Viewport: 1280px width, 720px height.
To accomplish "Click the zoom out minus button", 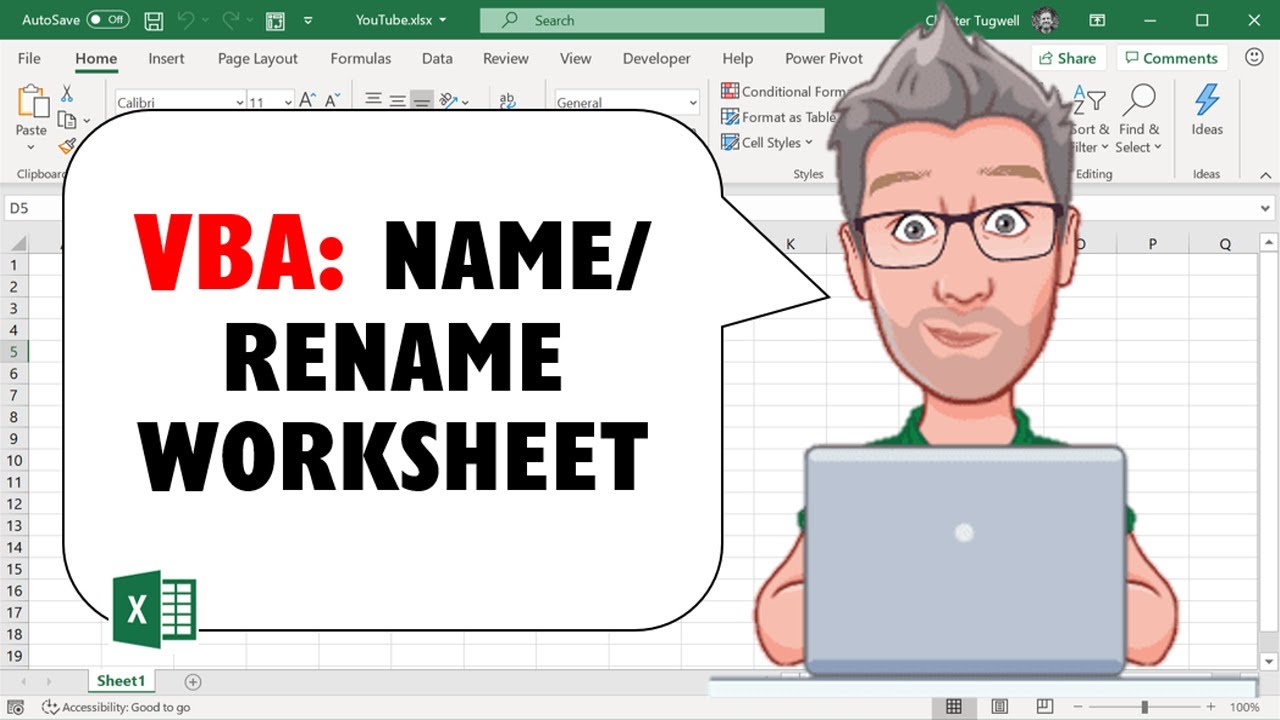I will (x=1077, y=707).
